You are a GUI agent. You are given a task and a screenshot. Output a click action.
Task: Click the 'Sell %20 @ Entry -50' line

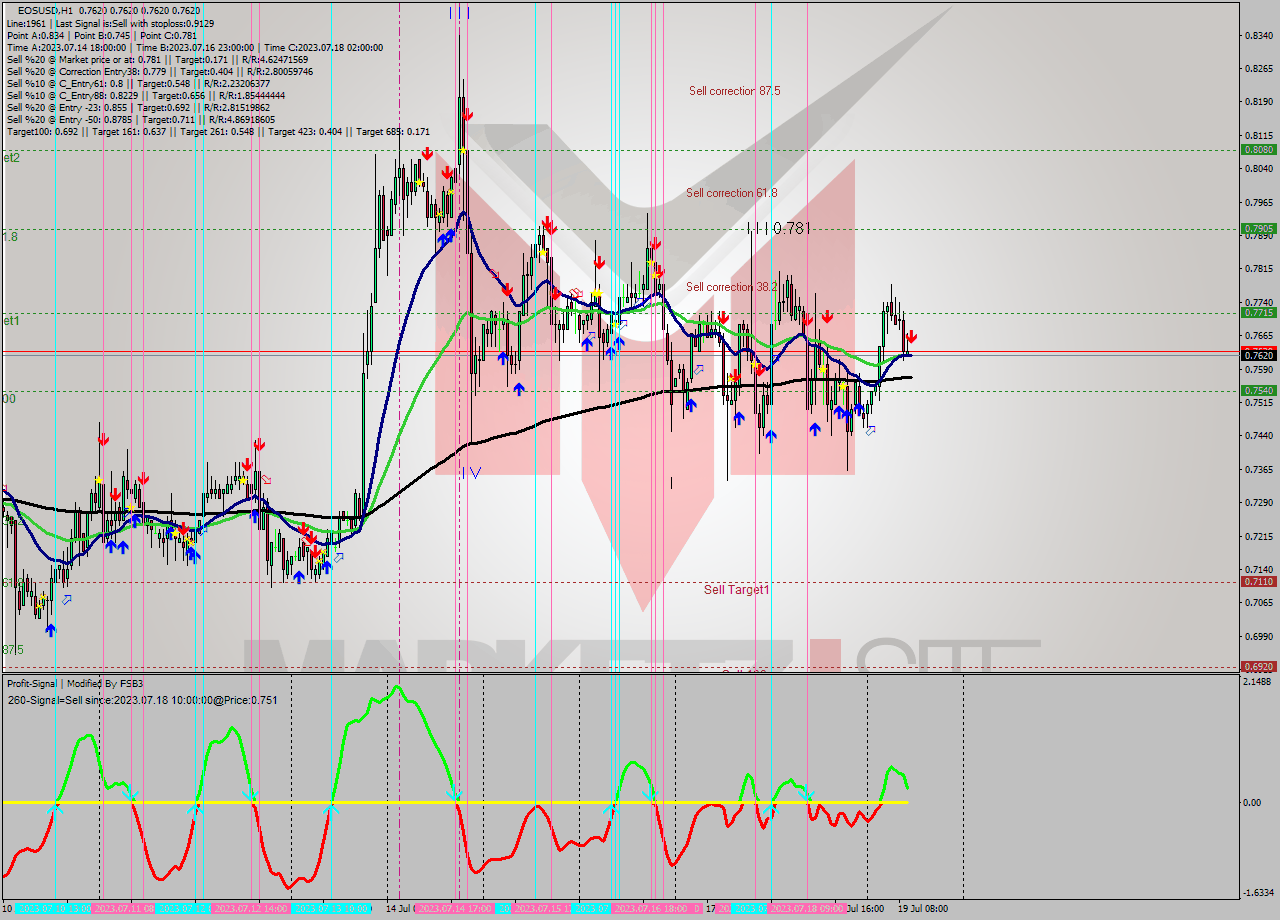tap(140, 119)
